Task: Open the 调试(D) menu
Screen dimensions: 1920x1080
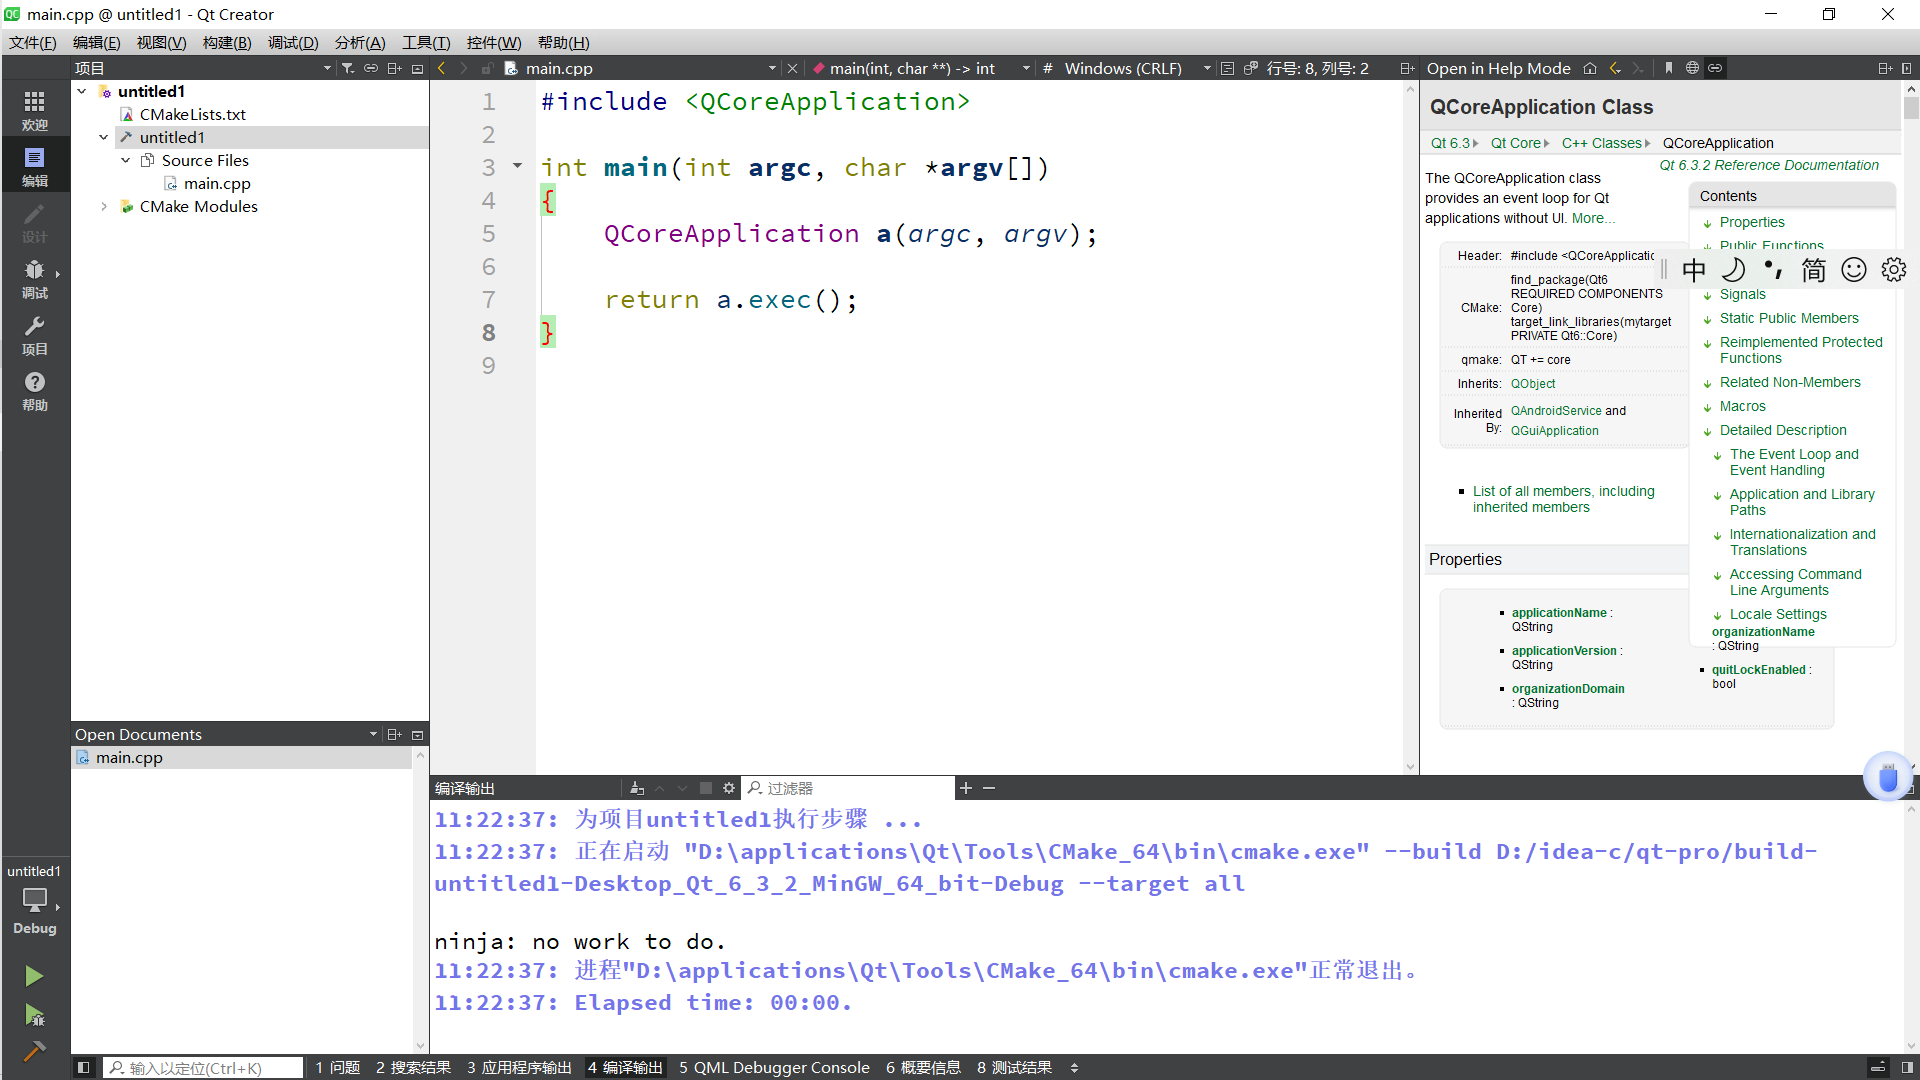Action: point(293,42)
